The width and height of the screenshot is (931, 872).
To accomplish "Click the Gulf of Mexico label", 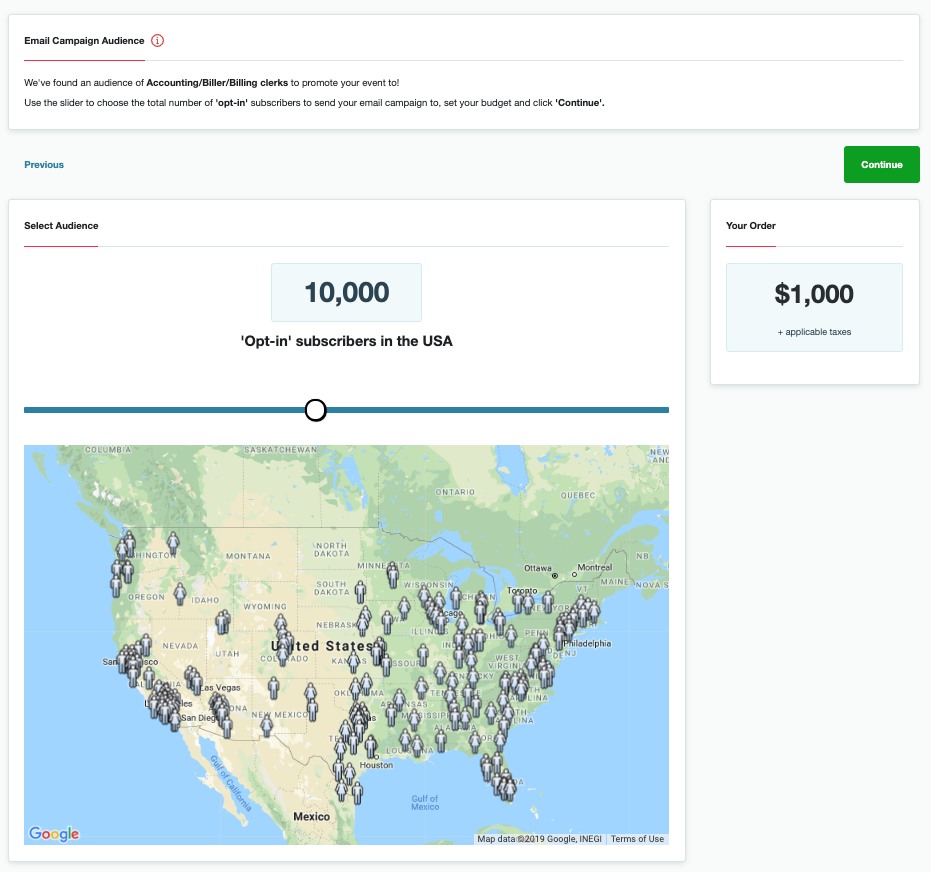I will pos(425,803).
